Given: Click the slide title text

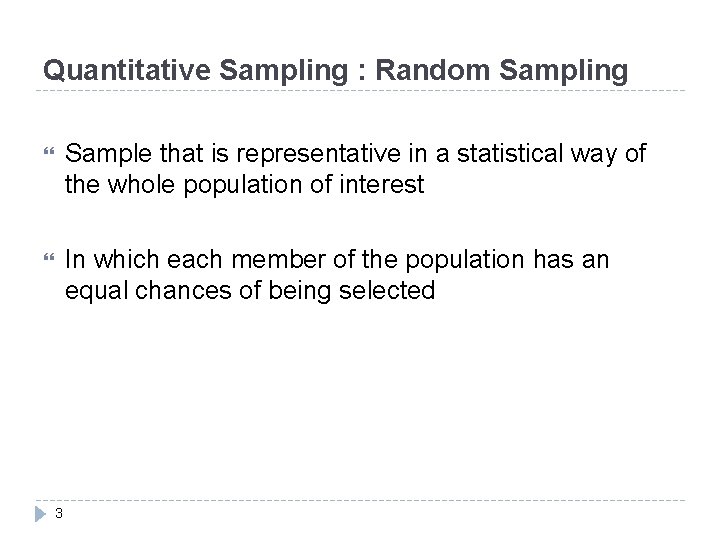Looking at the screenshot, I should 336,71.
